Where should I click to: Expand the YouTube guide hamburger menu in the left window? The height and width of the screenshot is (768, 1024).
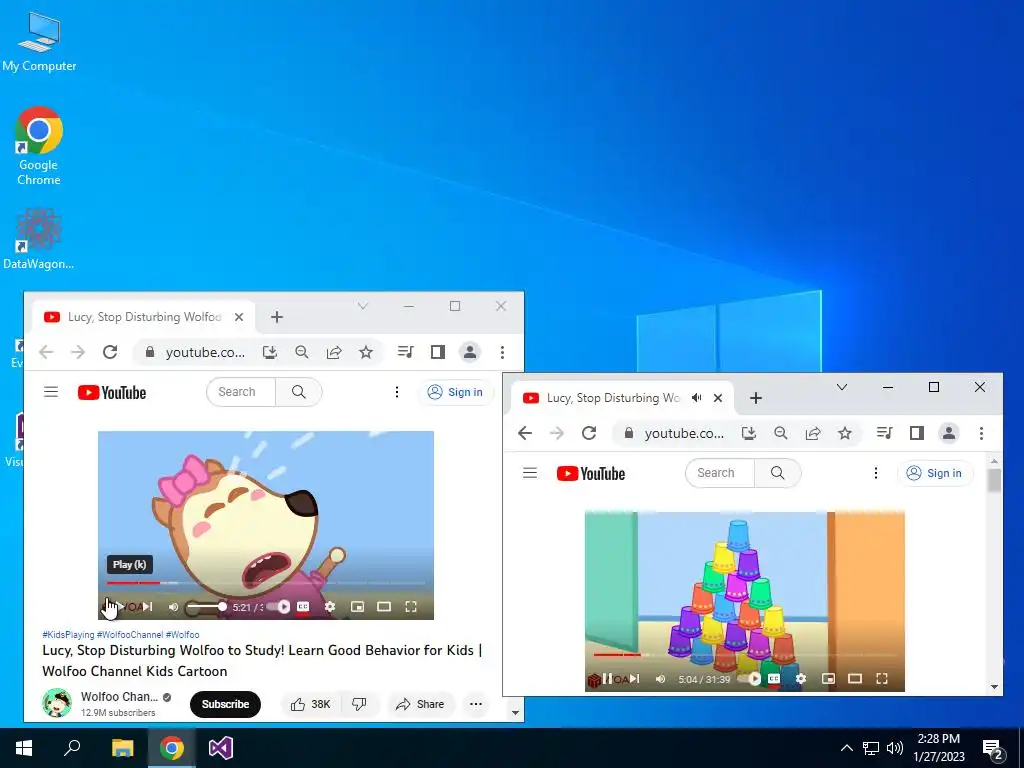tap(51, 392)
